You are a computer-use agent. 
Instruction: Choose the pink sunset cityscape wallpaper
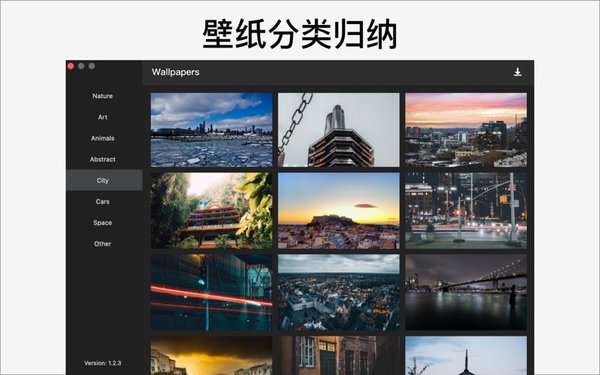(466, 130)
